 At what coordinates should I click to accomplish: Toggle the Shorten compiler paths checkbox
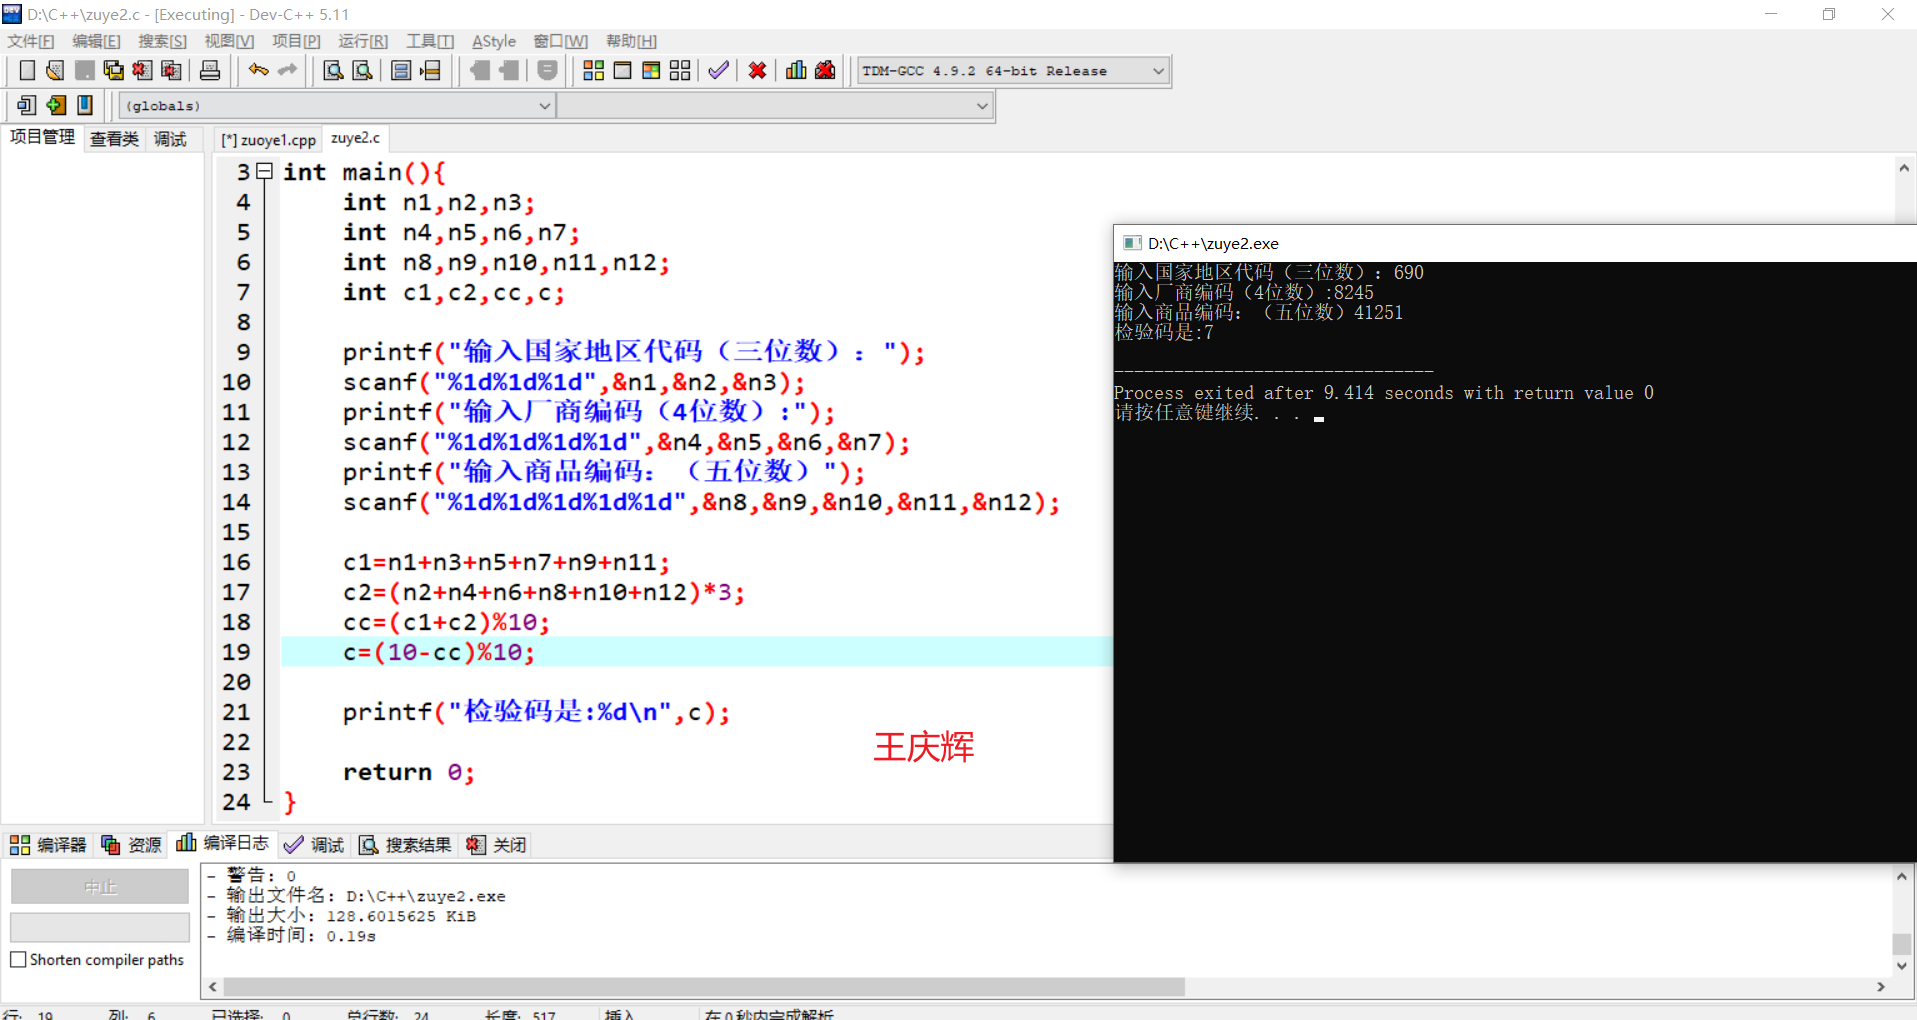[x=18, y=959]
